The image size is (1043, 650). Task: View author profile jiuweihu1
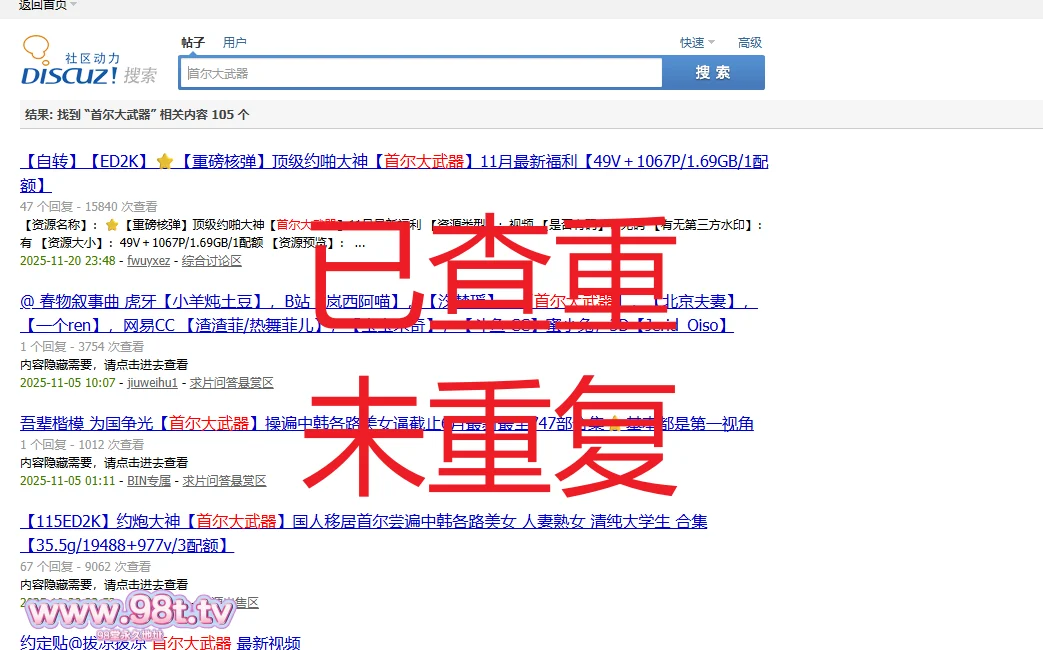(x=152, y=383)
